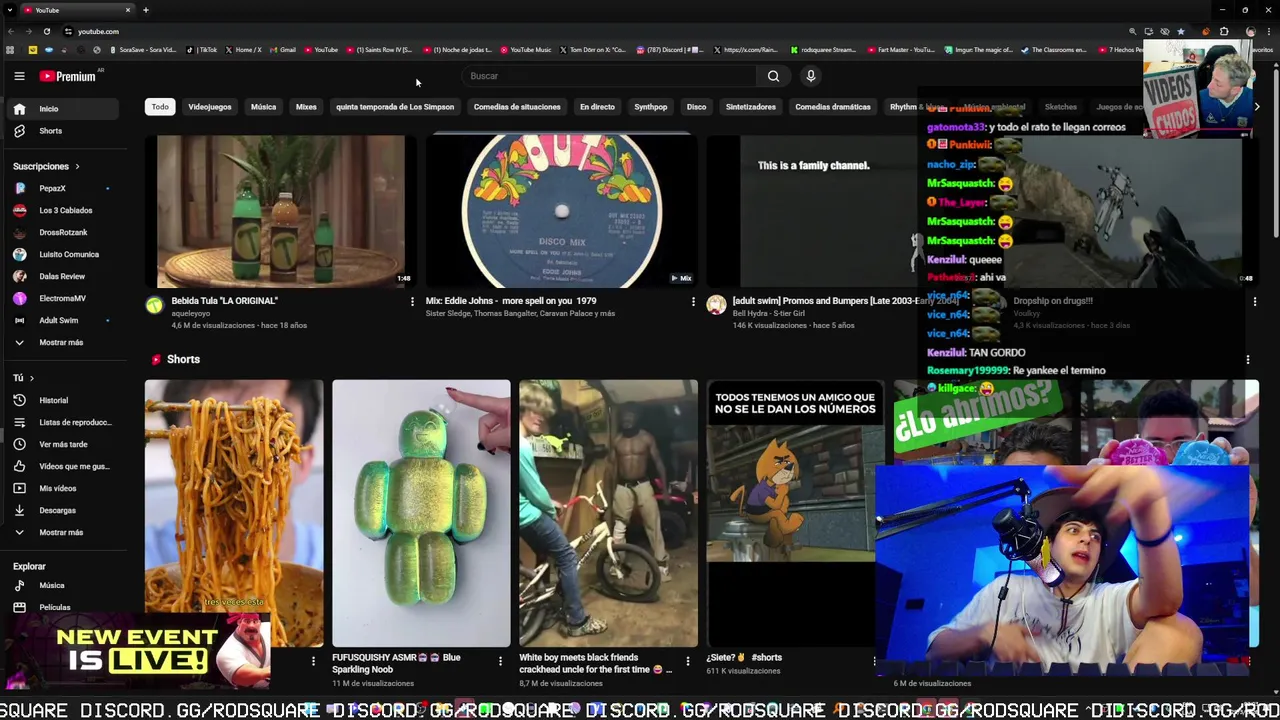Viewport: 1280px width, 720px height.
Task: Reload the page in browser toolbar
Action: 46,31
